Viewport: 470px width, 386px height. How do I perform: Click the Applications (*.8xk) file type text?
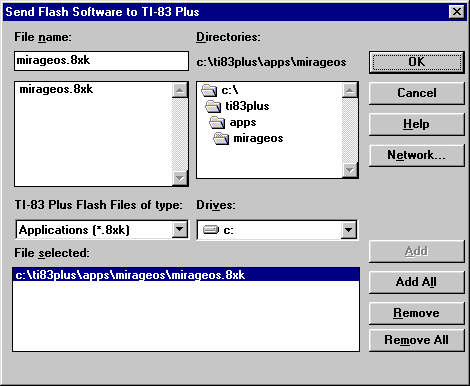[74, 230]
